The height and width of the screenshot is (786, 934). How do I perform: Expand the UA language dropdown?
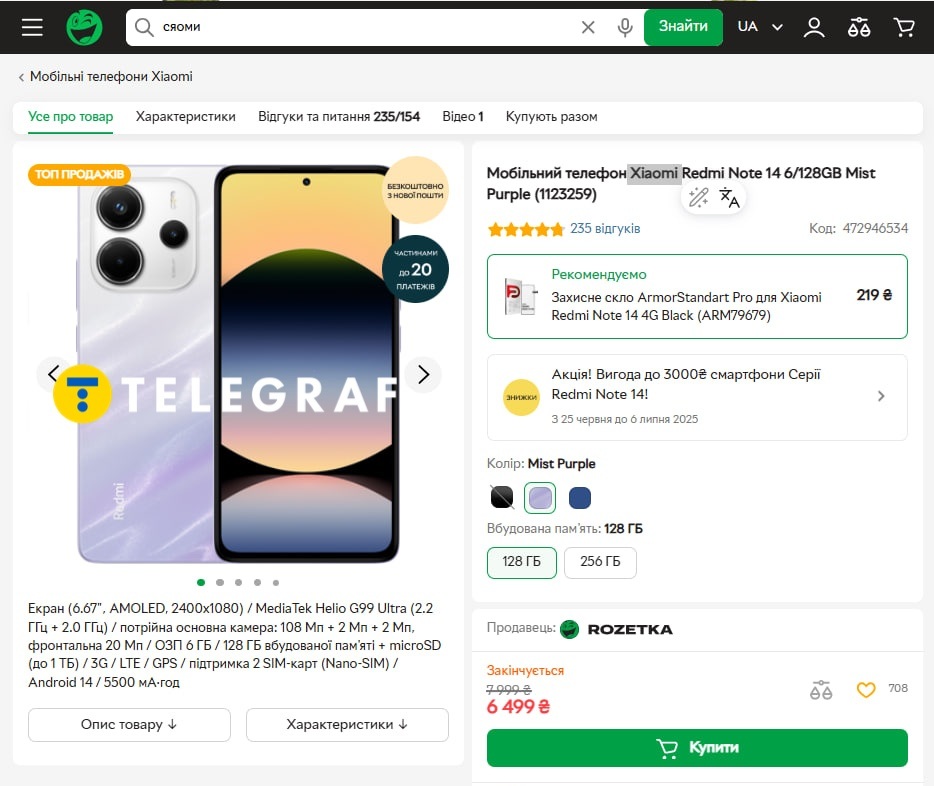click(x=760, y=27)
